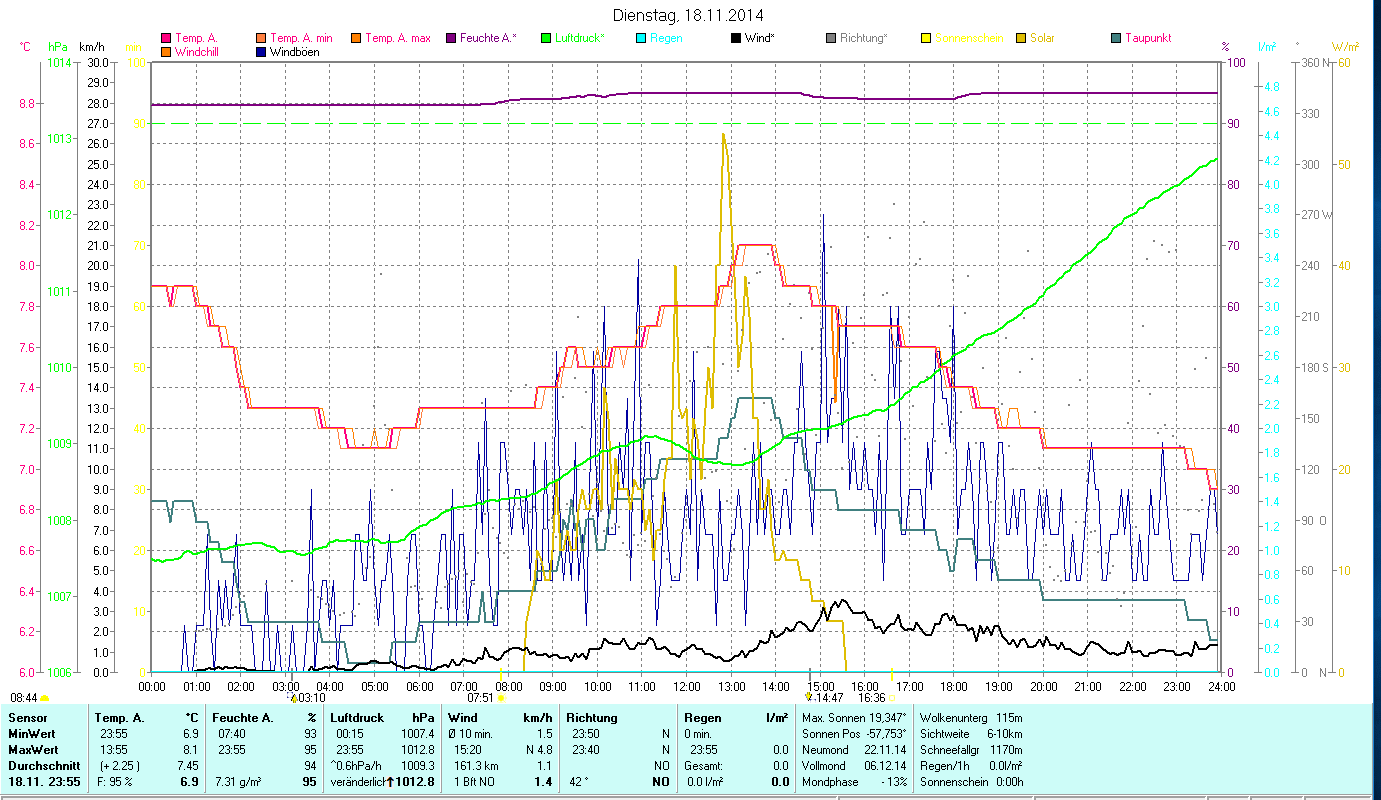Click the Temp. A. max legend label
Screen dimensions: 1381x800
coord(397,39)
